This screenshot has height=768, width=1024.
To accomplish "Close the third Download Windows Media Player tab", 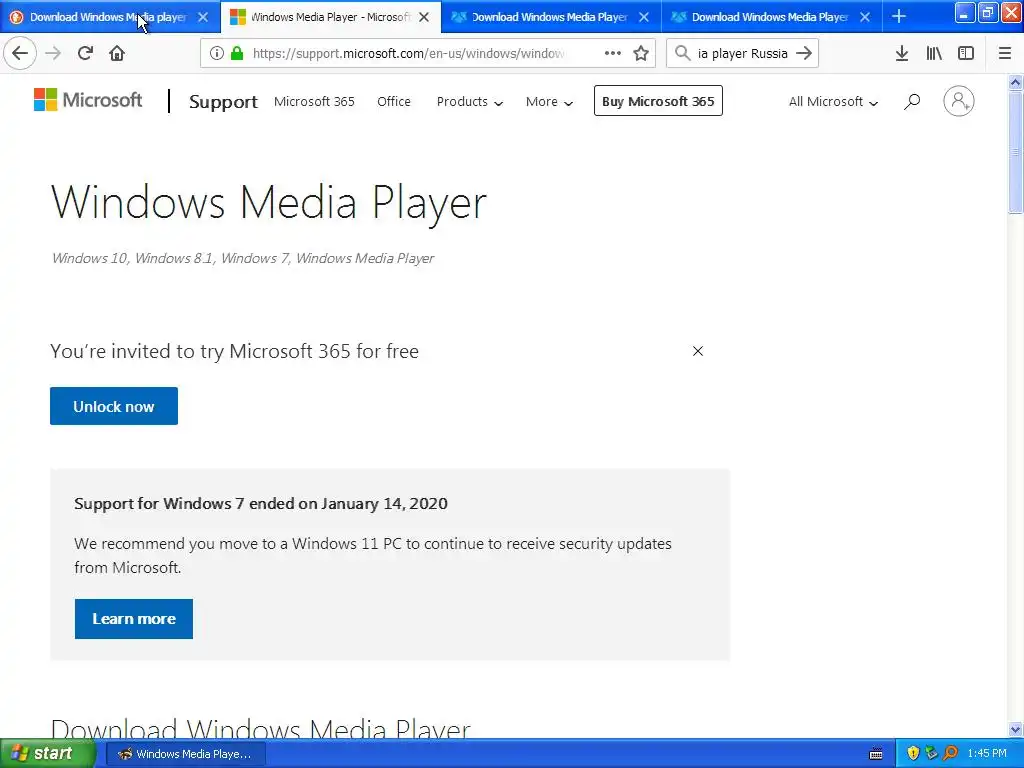I will pos(644,17).
